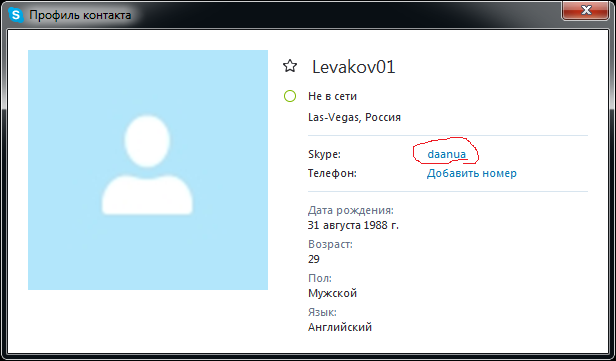Select the contact name Levakov01
This screenshot has height=361, width=616.
click(x=354, y=67)
